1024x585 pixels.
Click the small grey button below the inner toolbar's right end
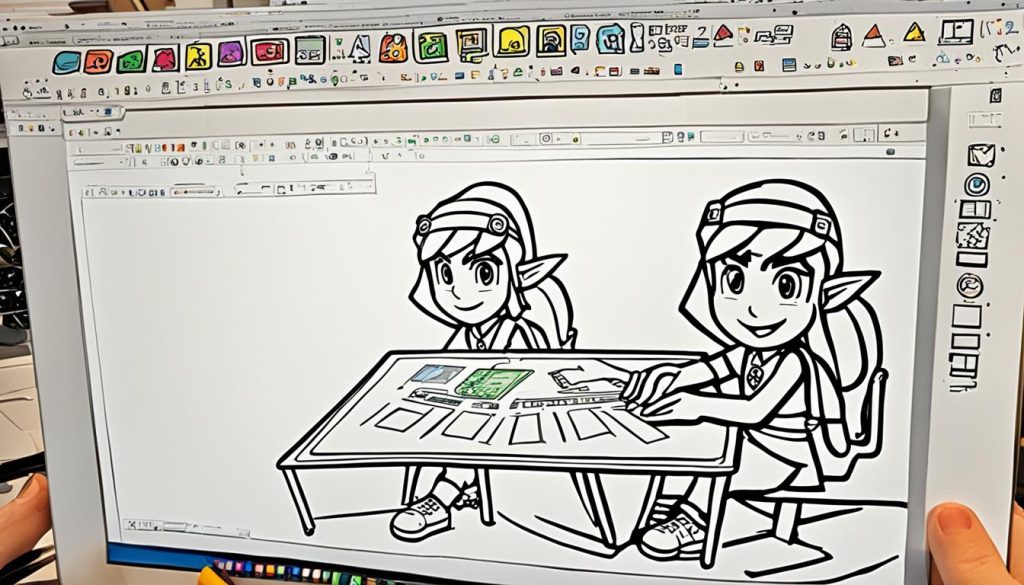click(890, 152)
